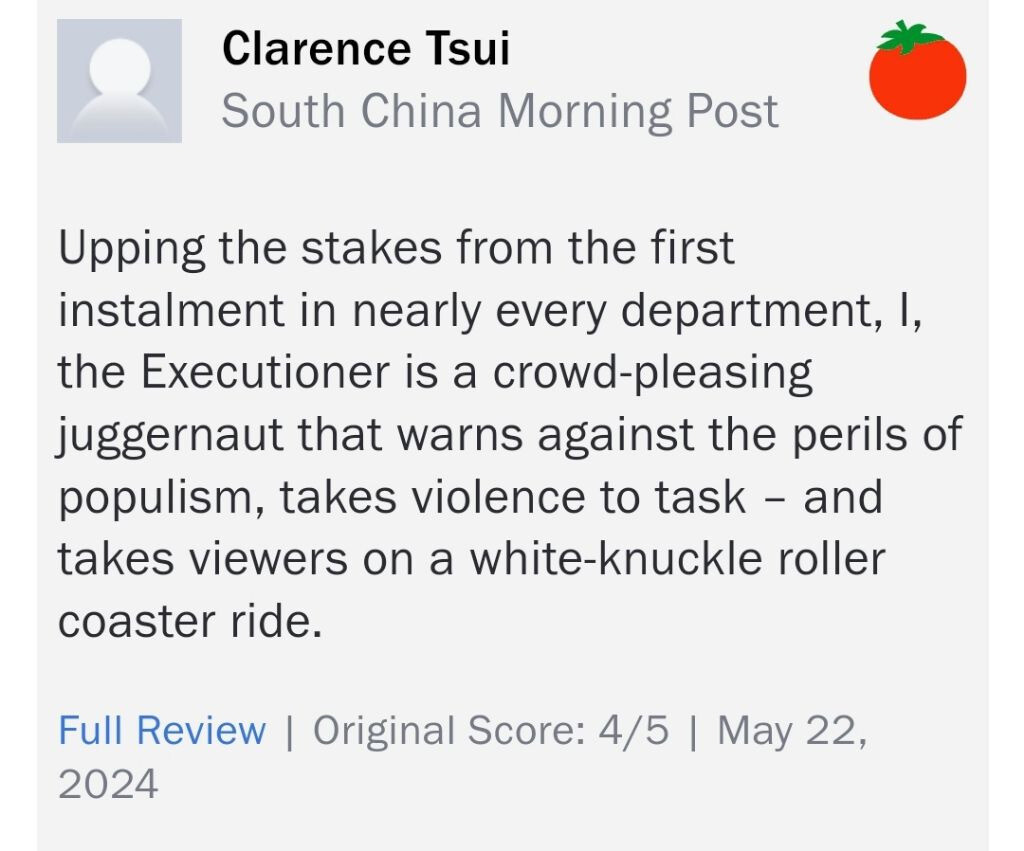Click the avatar's head silhouette
This screenshot has height=851, width=1024.
119,68
